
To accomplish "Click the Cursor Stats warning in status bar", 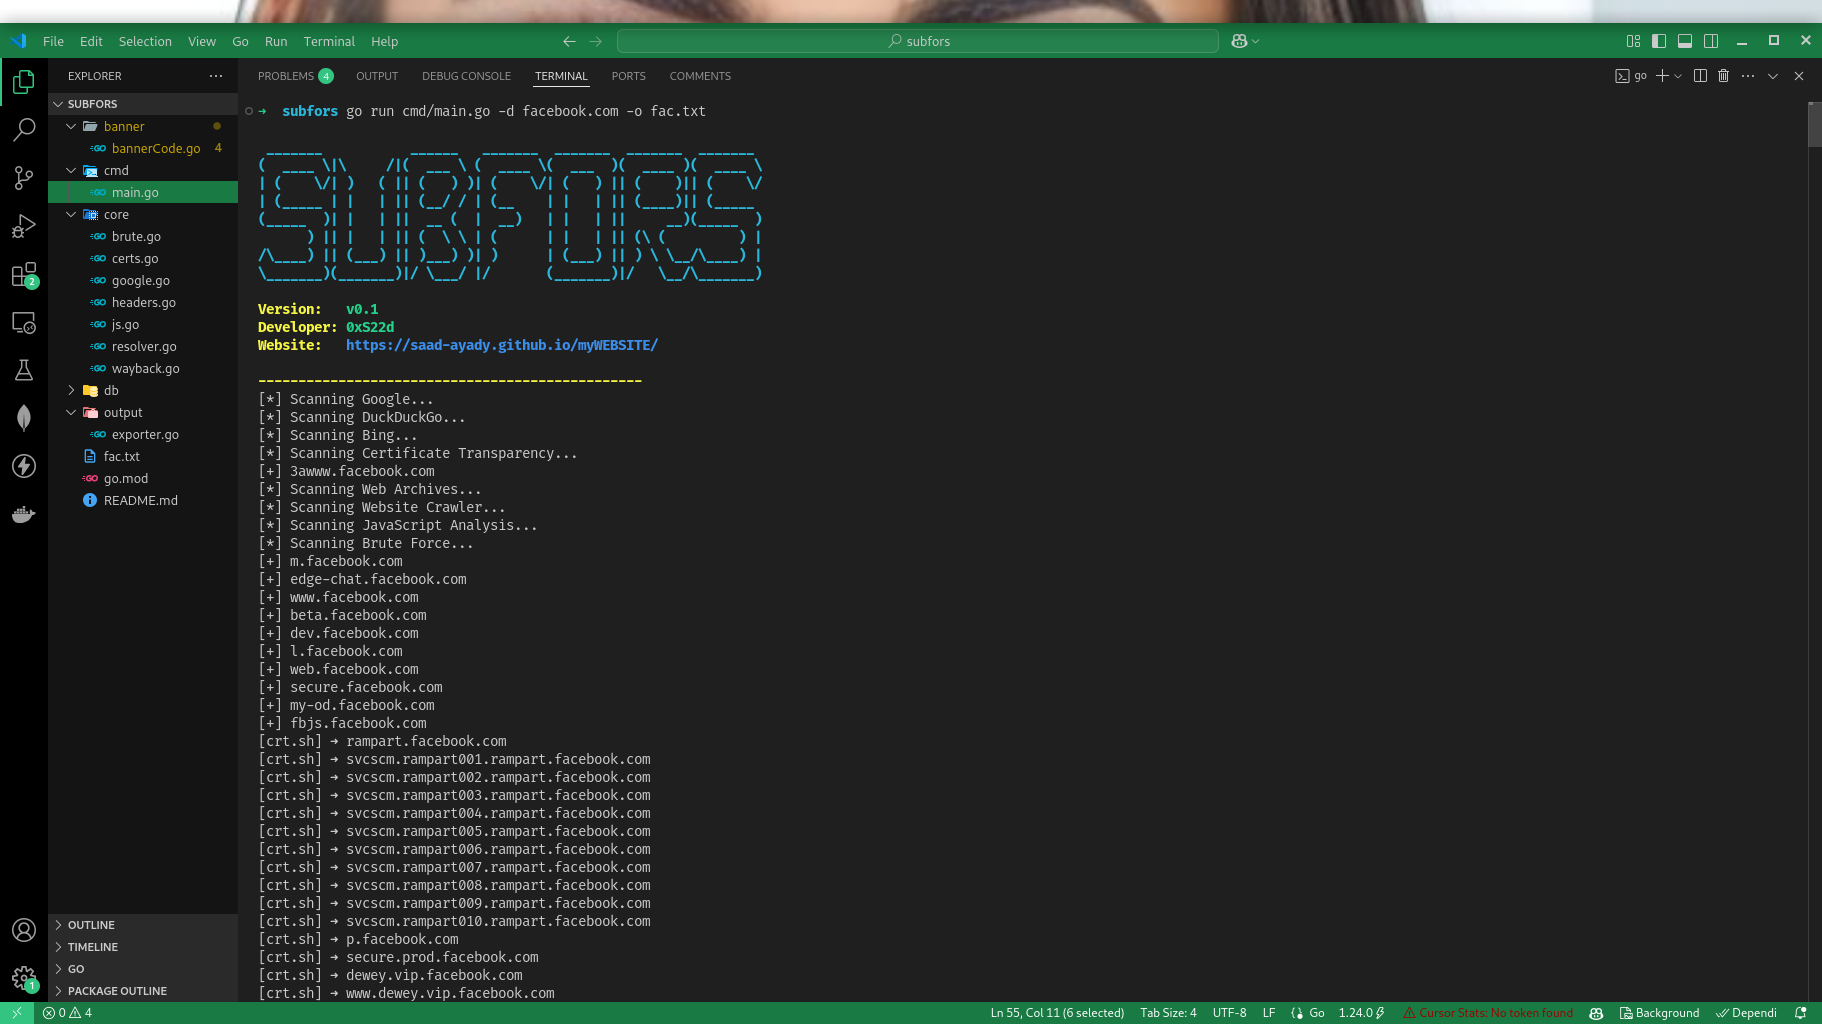I will (1488, 1013).
